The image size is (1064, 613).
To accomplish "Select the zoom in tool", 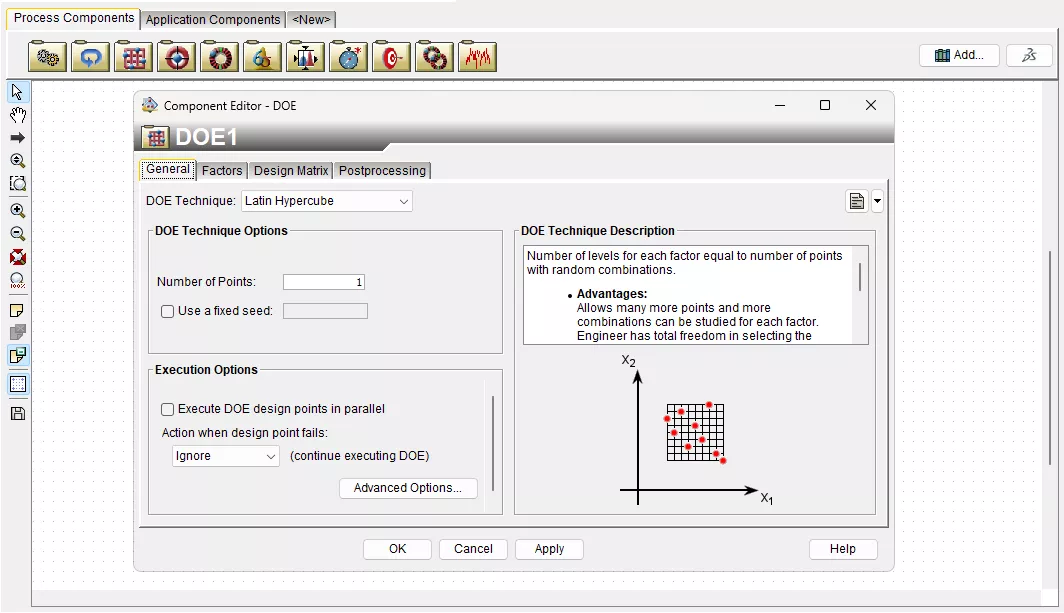I will pos(16,210).
